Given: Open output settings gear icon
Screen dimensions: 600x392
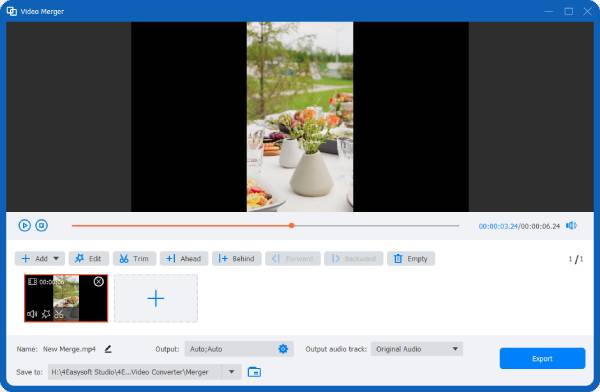Looking at the screenshot, I should click(x=283, y=349).
